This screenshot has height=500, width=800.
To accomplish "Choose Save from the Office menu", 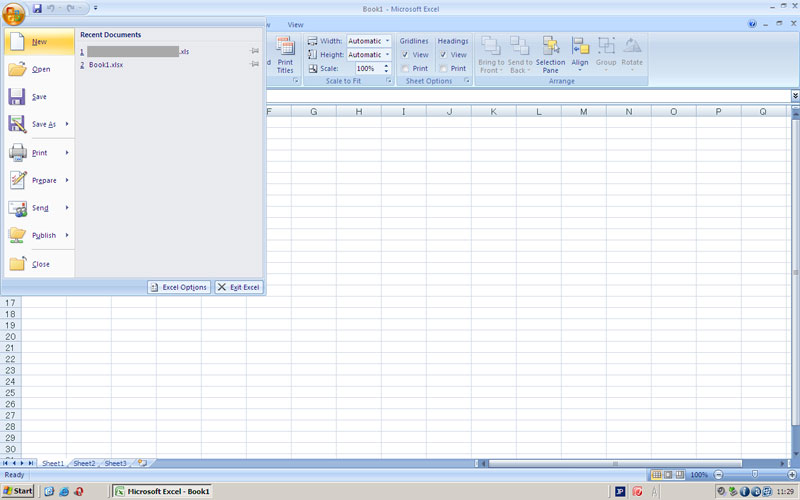I will [39, 96].
